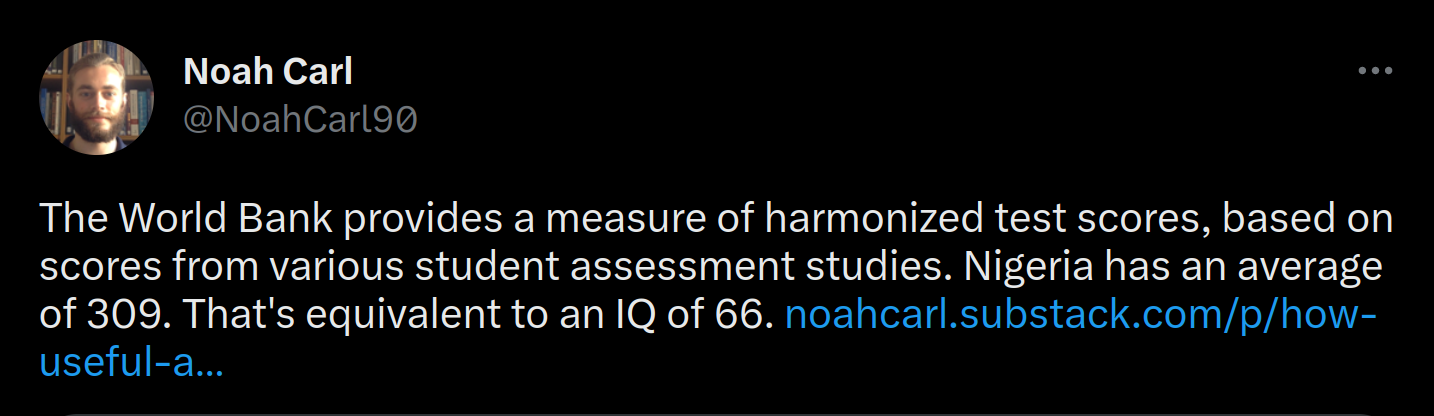Click the truncated "useful-a…" link end
1434x416 pixels.
[131, 363]
